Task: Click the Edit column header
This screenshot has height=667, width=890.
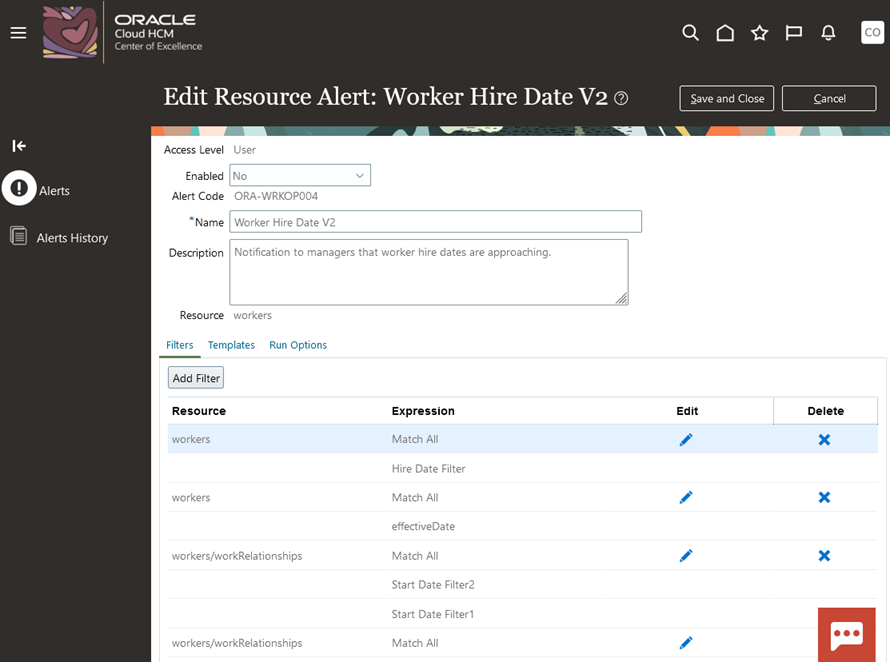Action: pos(687,411)
